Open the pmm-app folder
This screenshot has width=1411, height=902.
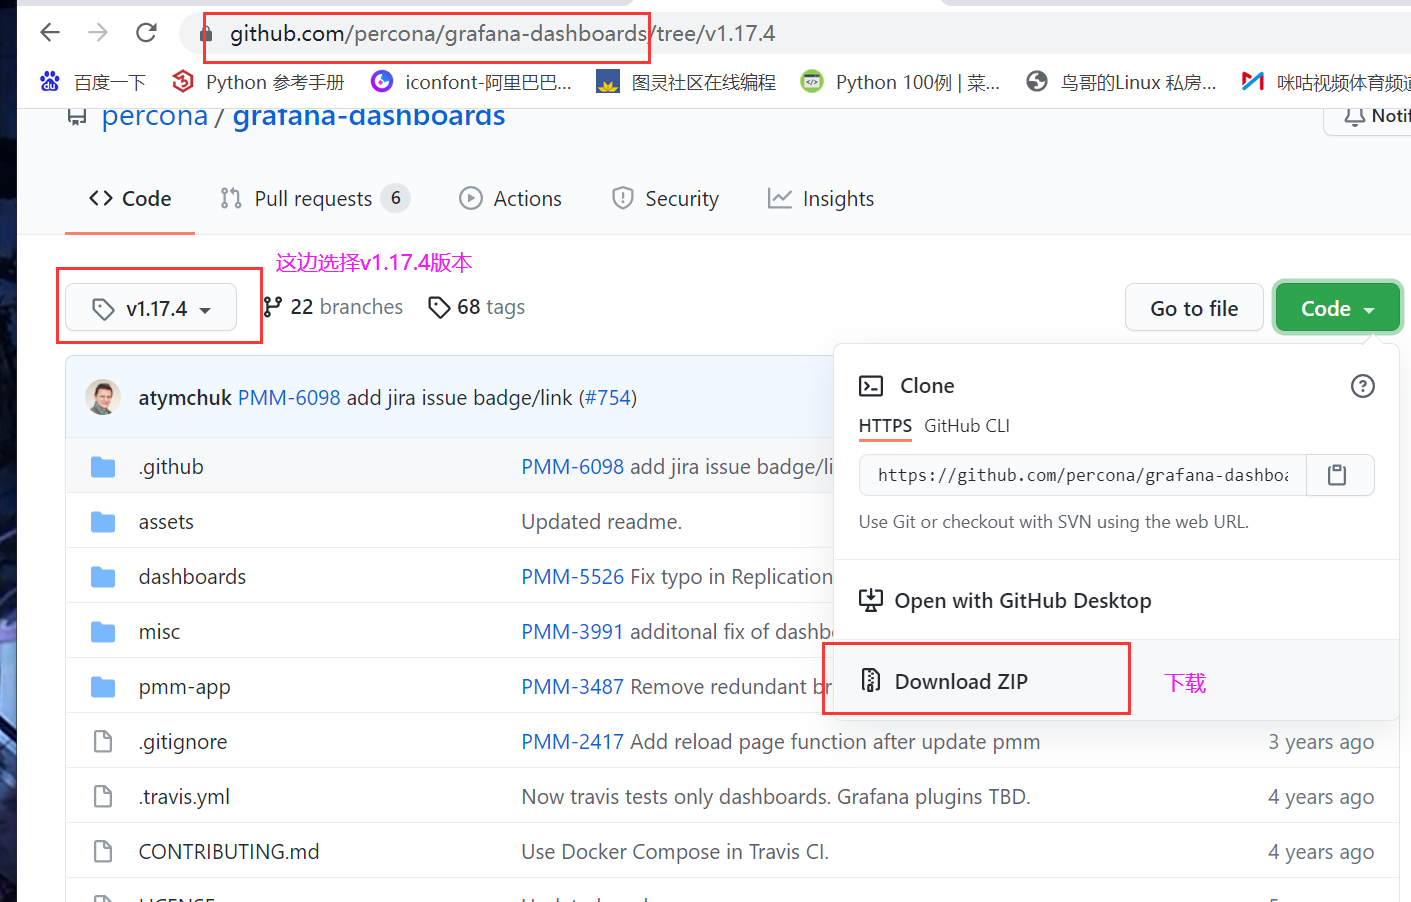click(184, 687)
